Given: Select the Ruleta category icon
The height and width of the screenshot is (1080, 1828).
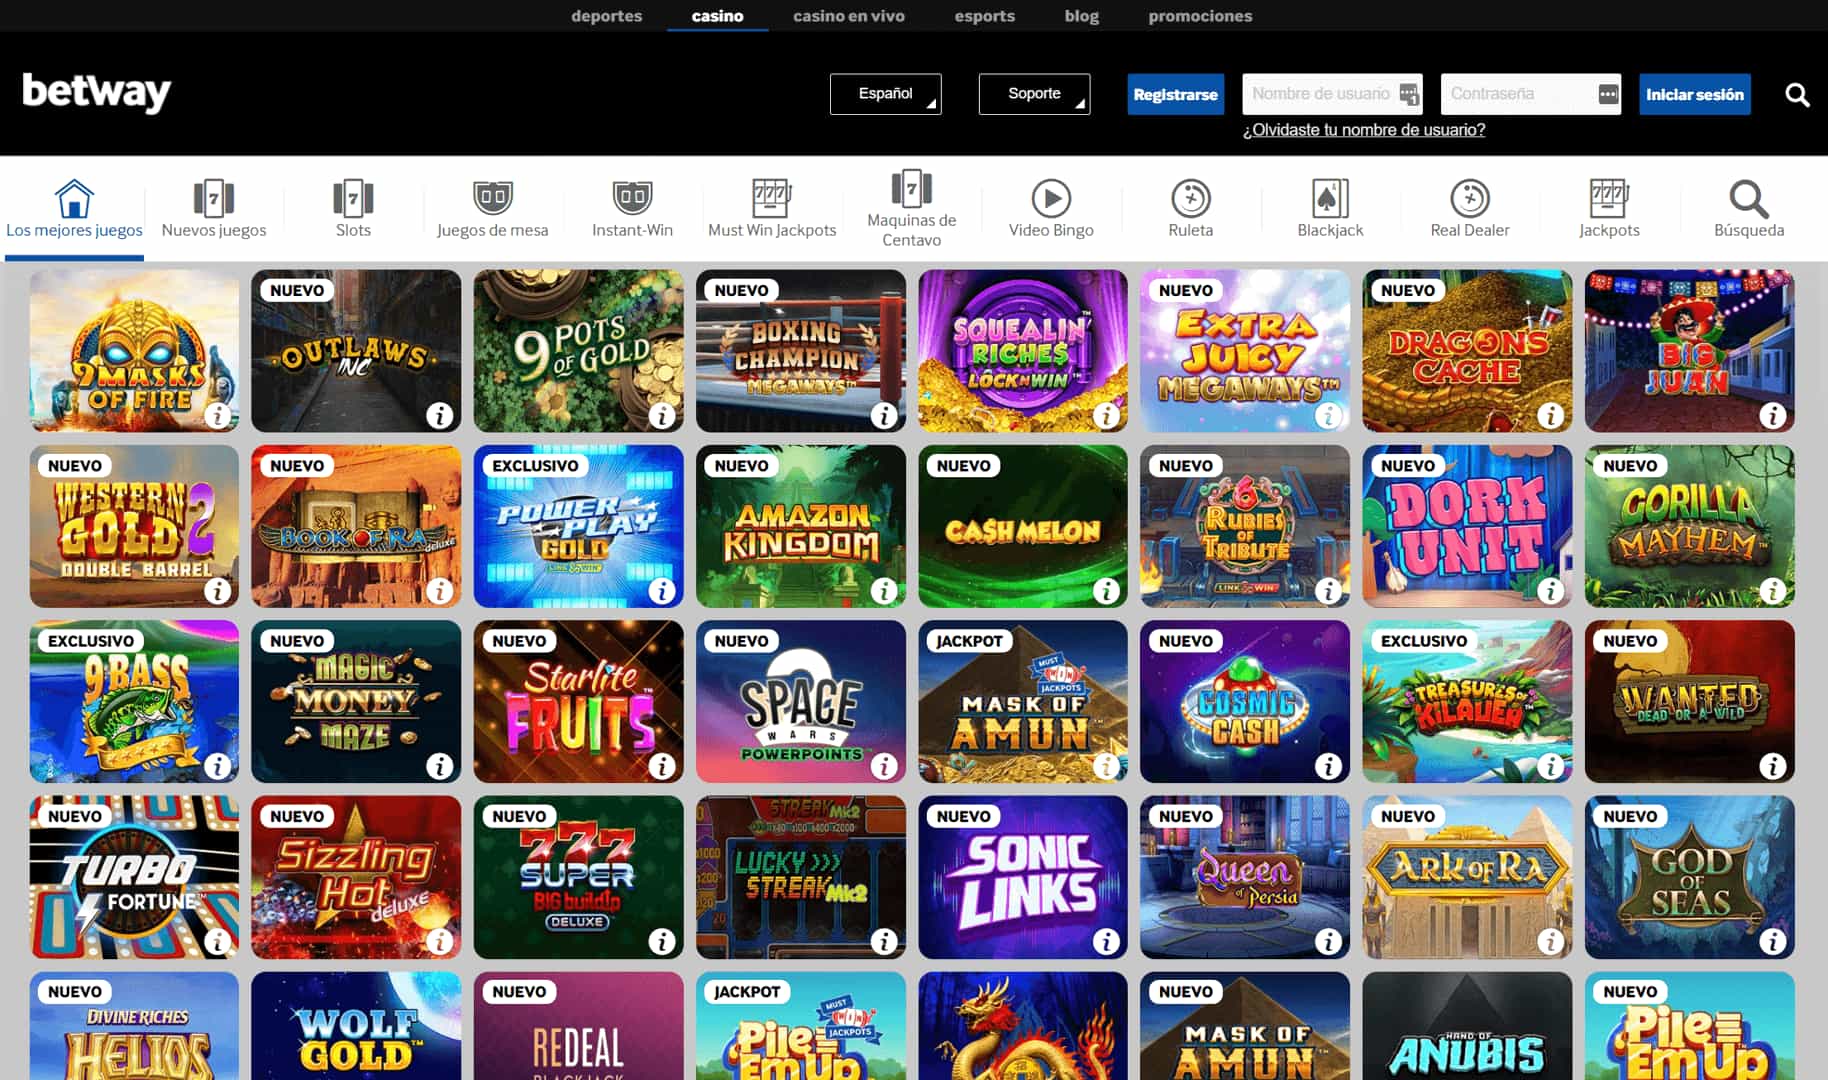Looking at the screenshot, I should point(1191,198).
